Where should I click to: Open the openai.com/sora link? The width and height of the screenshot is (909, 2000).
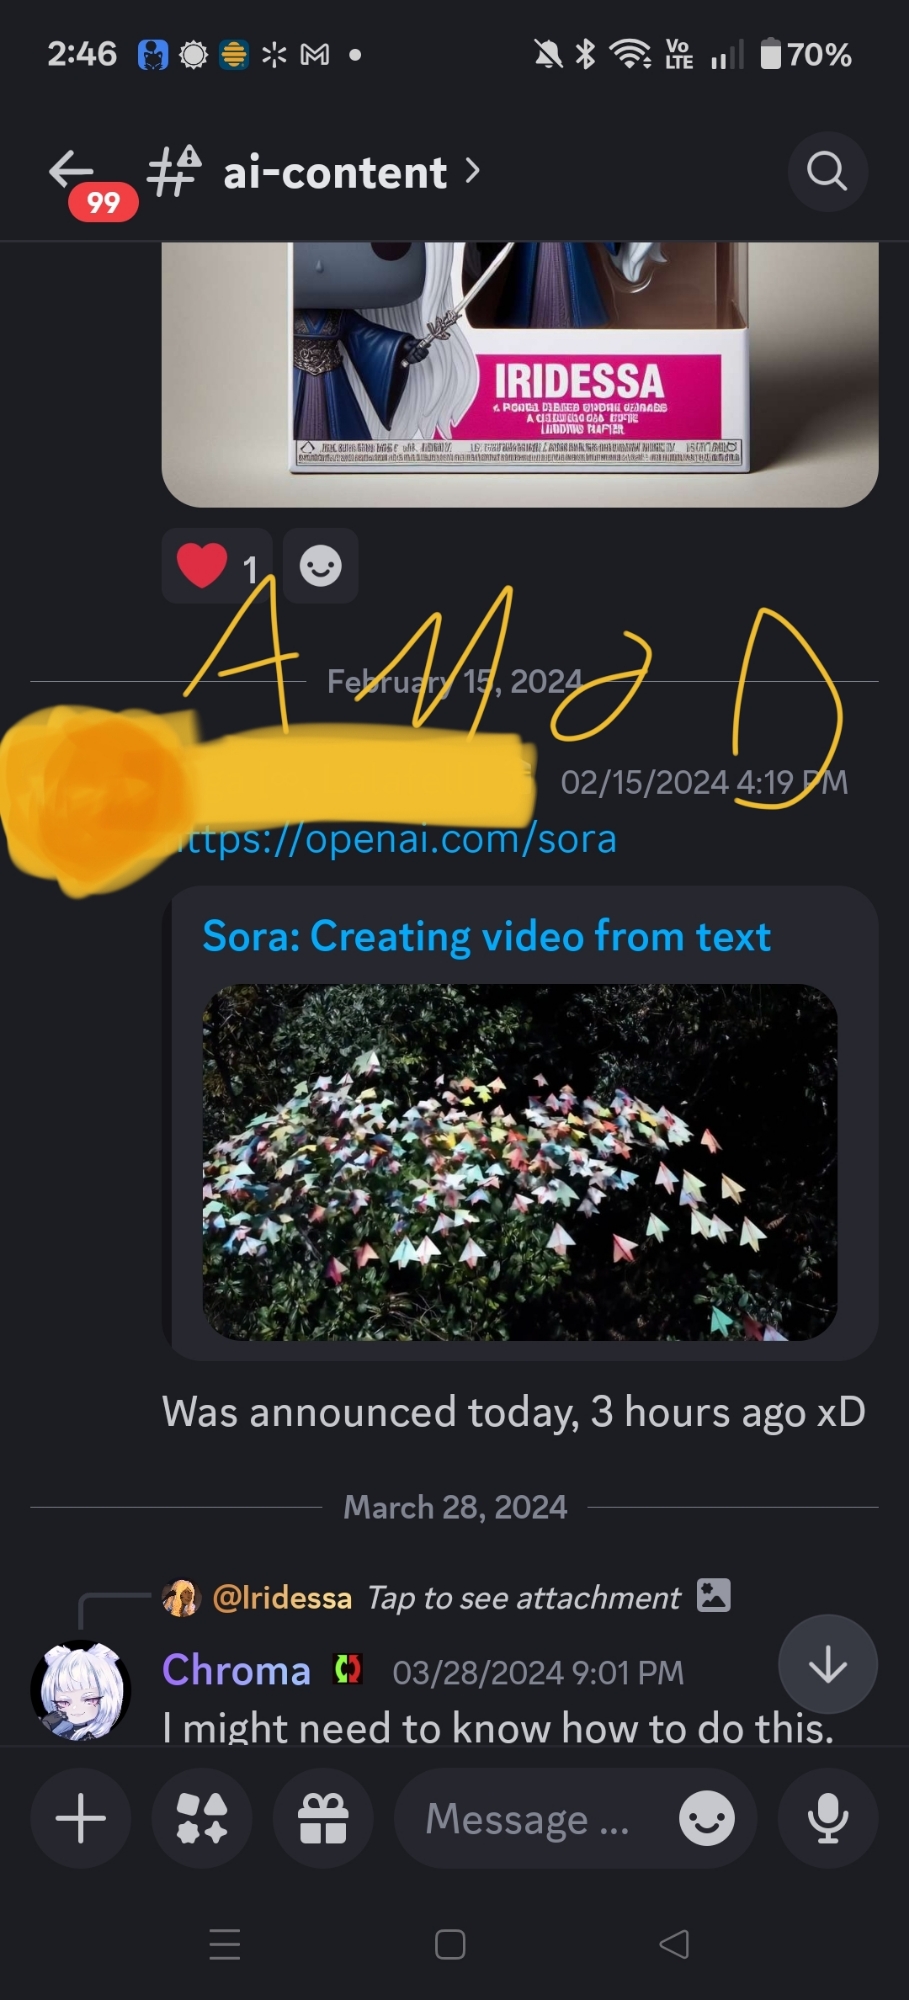(x=398, y=839)
